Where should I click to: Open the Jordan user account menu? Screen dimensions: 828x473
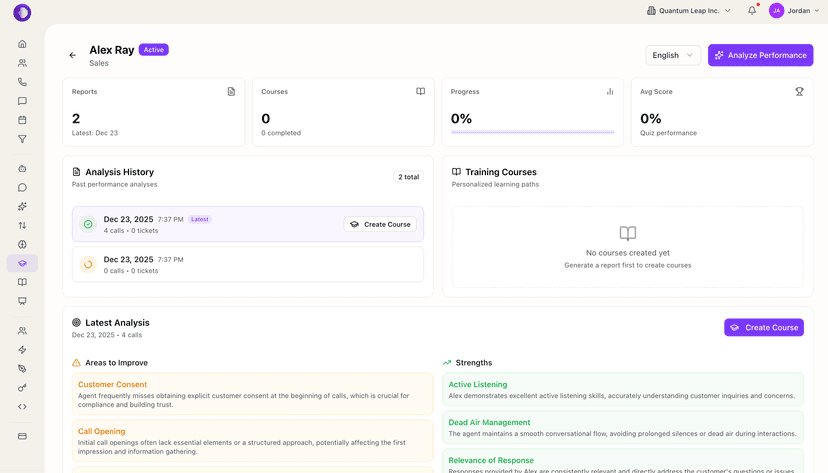point(795,11)
